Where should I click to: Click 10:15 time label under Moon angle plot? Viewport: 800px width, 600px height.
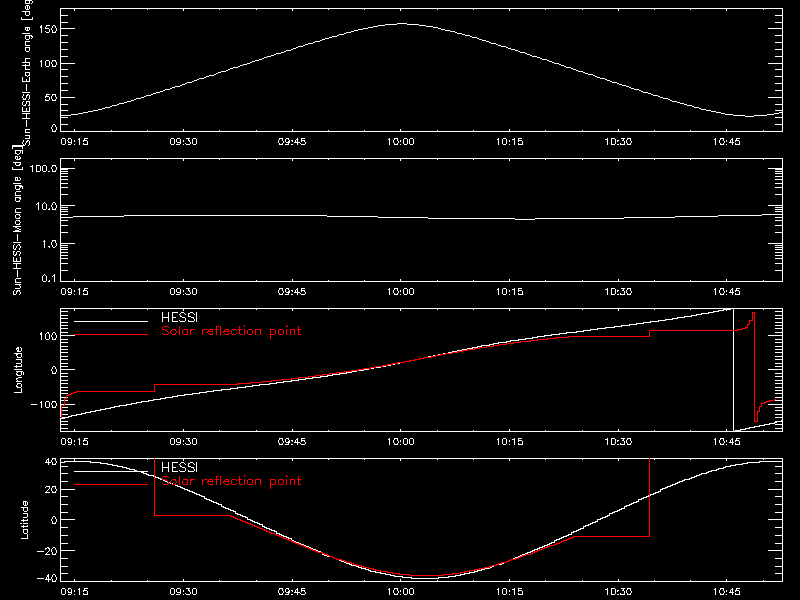(509, 292)
